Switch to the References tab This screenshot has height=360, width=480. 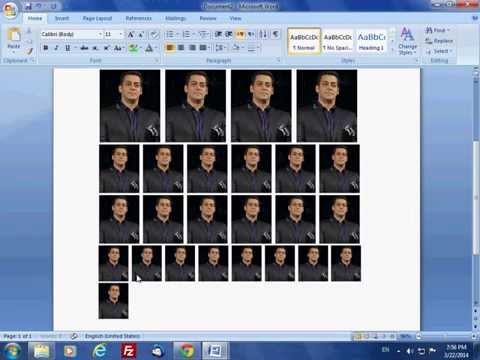click(139, 18)
